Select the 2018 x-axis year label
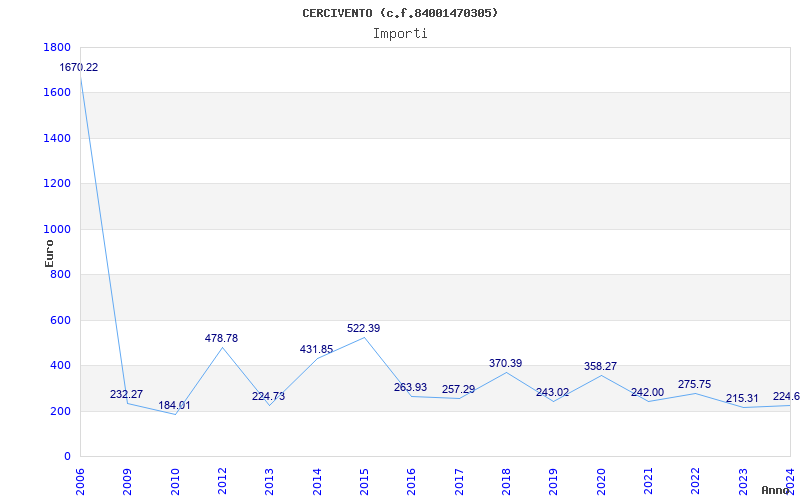The image size is (800, 500). pos(506,481)
